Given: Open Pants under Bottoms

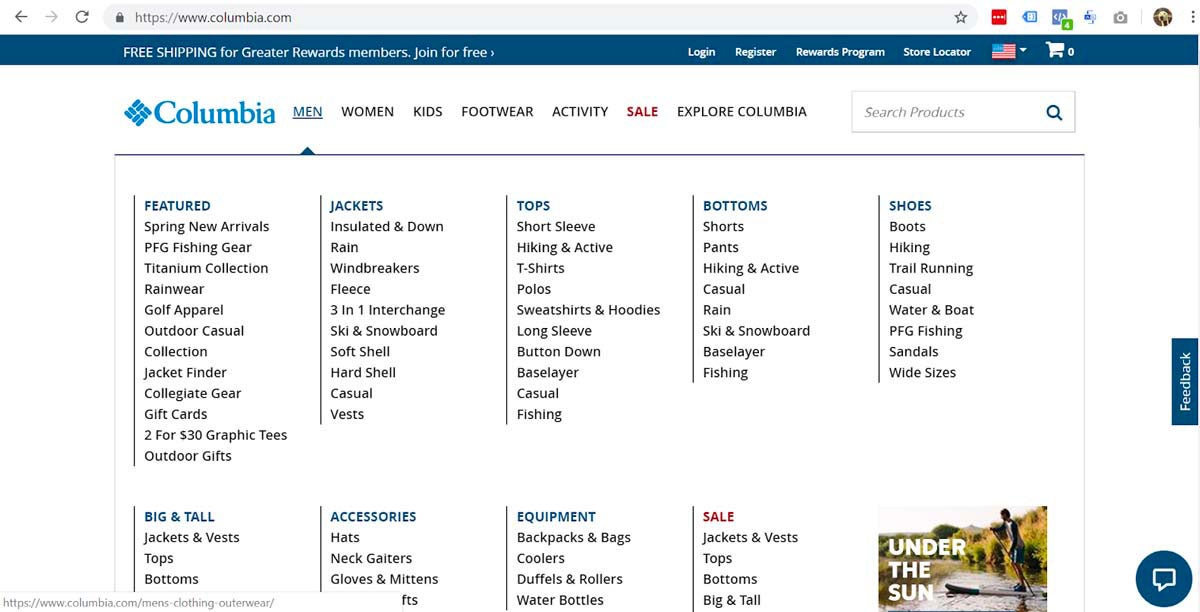Looking at the screenshot, I should (x=721, y=247).
